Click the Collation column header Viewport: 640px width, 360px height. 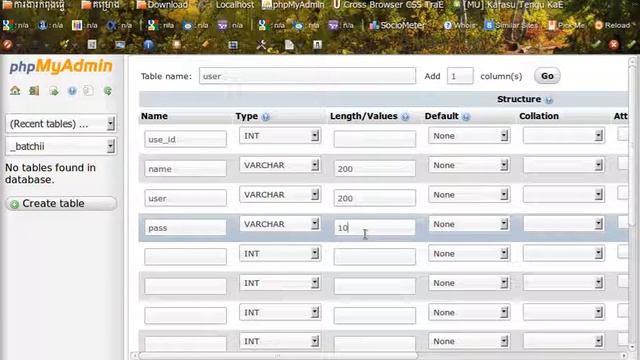[x=539, y=116]
